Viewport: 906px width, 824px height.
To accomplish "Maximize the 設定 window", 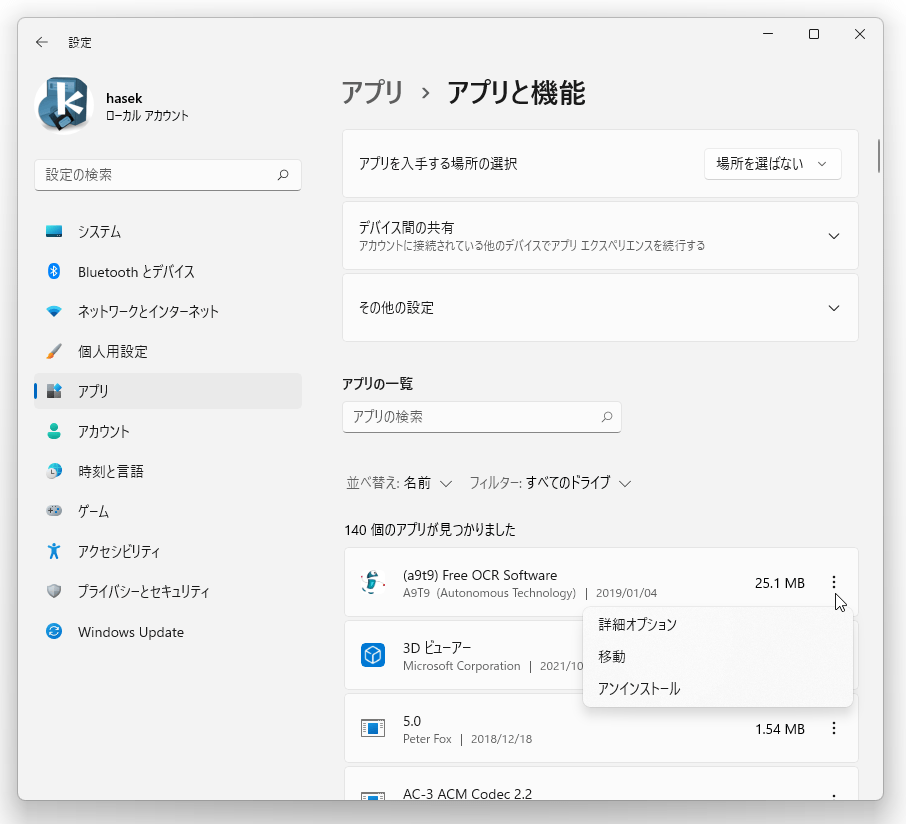I will click(x=814, y=34).
